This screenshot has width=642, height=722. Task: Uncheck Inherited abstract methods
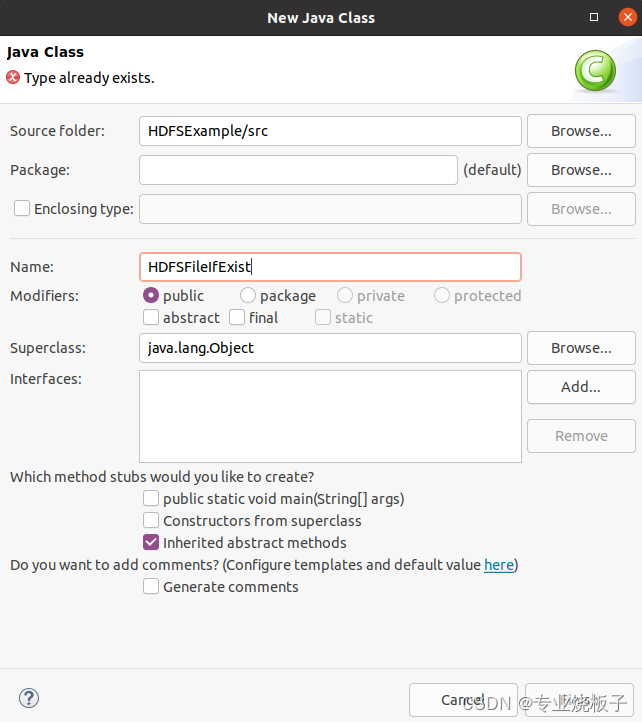151,543
